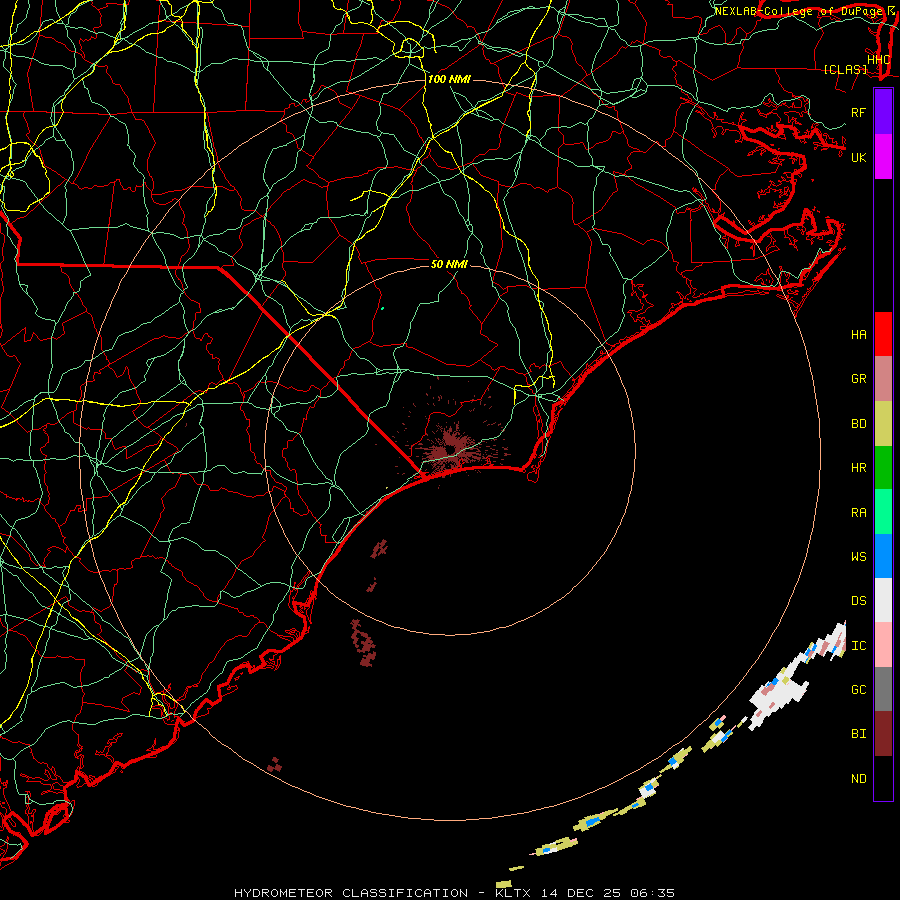Click the RA legend label
This screenshot has width=900, height=900.
point(858,513)
